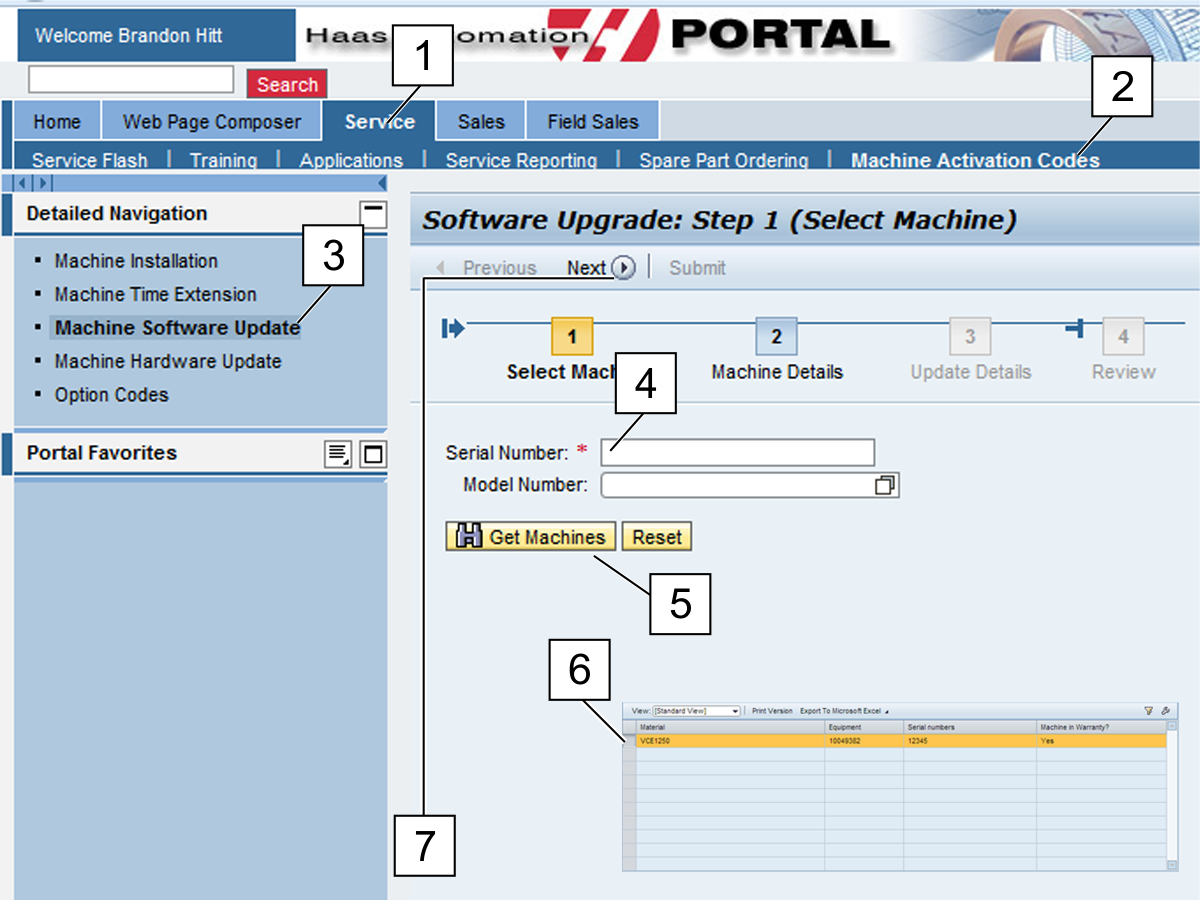
Task: Click serial number 12345 in table
Action: click(970, 741)
